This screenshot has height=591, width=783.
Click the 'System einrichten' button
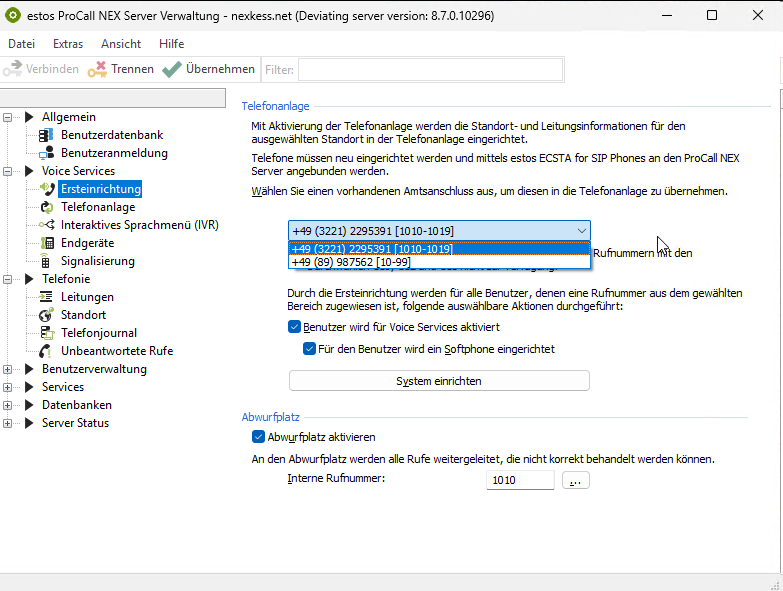(439, 381)
